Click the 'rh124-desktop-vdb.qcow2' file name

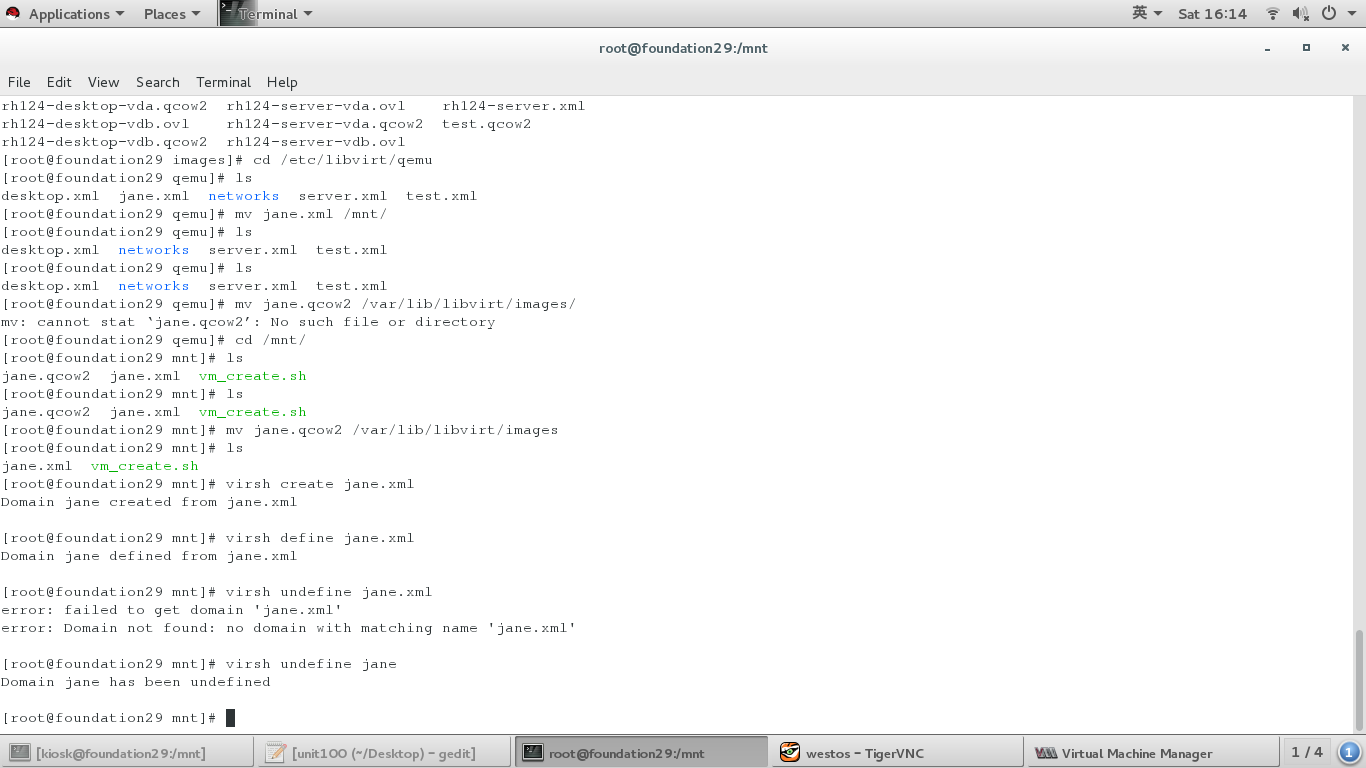click(x=104, y=142)
